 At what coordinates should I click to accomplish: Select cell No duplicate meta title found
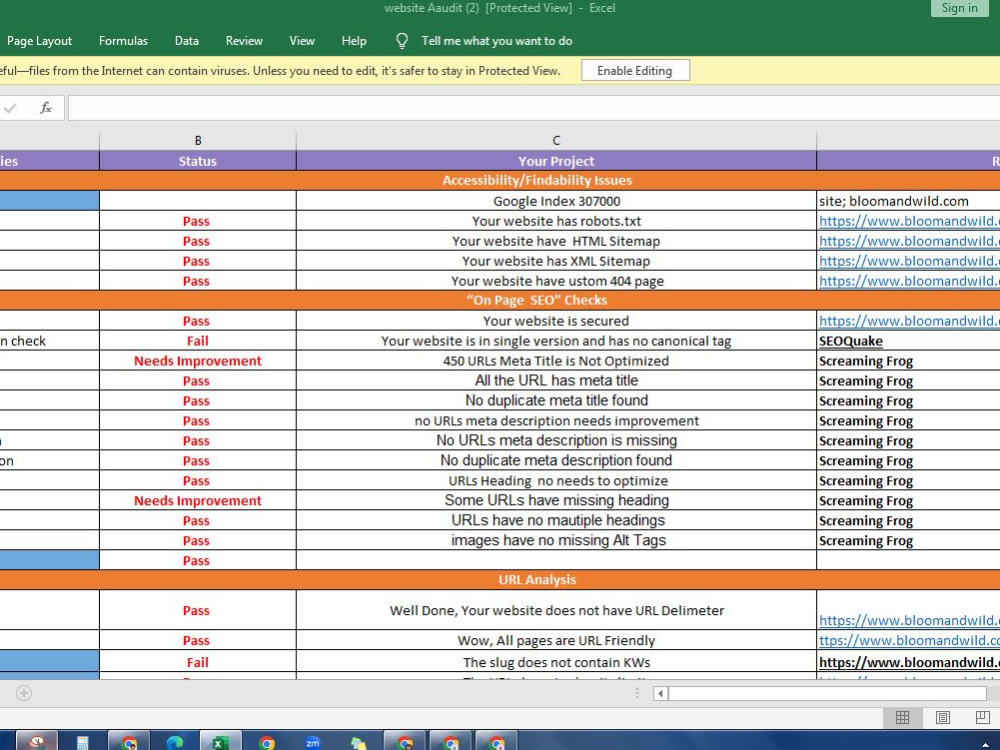click(556, 401)
